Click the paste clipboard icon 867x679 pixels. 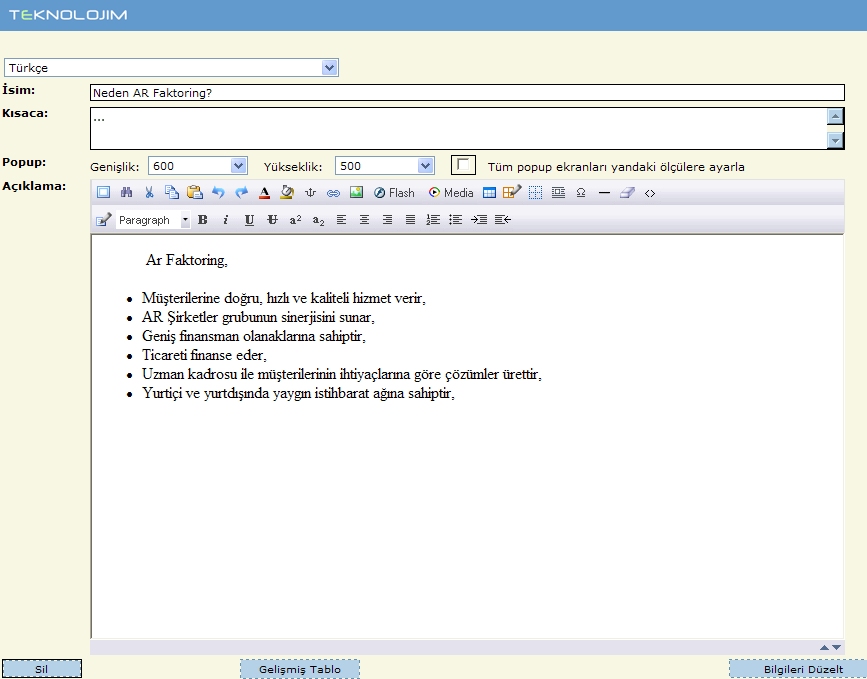pyautogui.click(x=195, y=192)
